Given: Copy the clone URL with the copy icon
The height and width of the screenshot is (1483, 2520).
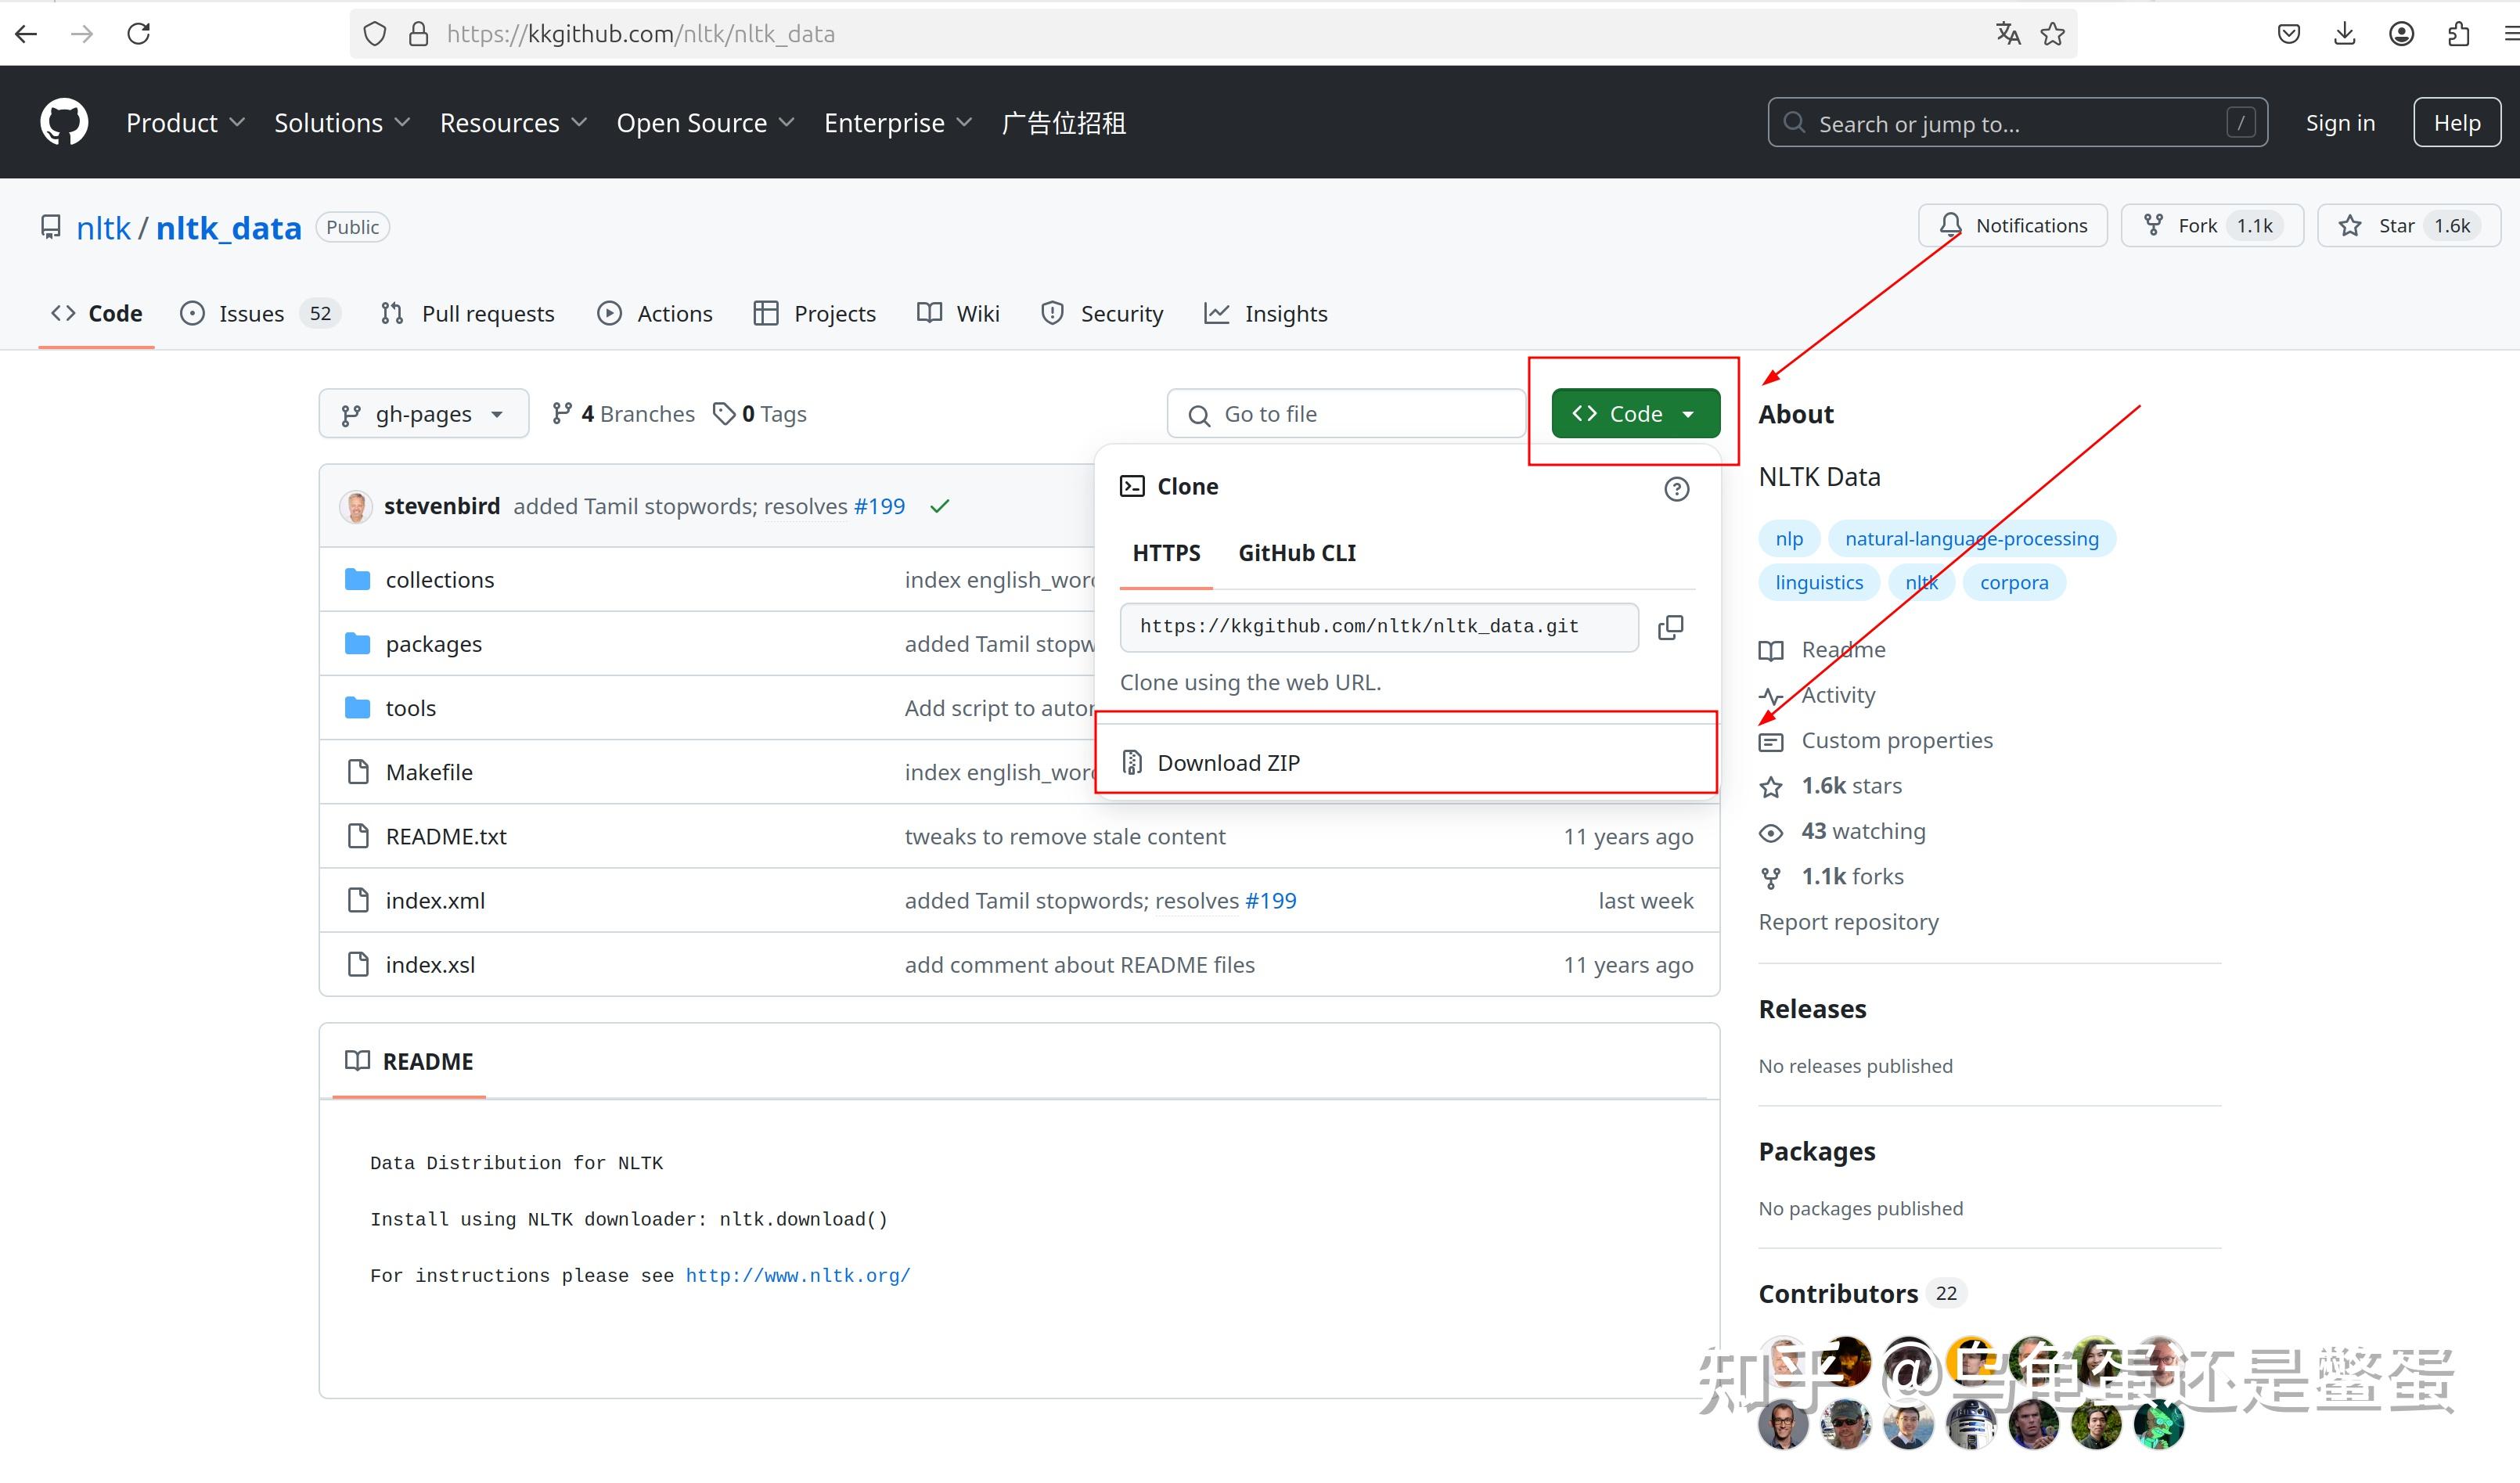Looking at the screenshot, I should click(x=1670, y=627).
